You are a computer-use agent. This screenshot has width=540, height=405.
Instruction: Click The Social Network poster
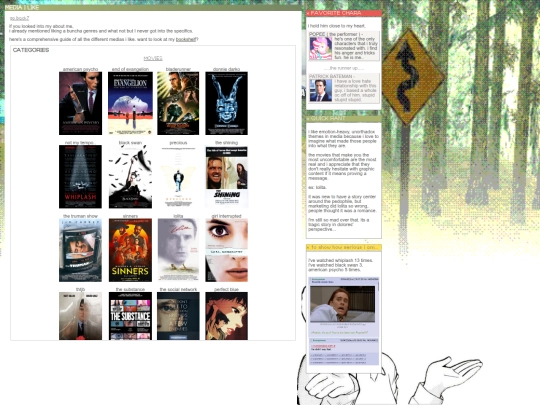[178, 316]
